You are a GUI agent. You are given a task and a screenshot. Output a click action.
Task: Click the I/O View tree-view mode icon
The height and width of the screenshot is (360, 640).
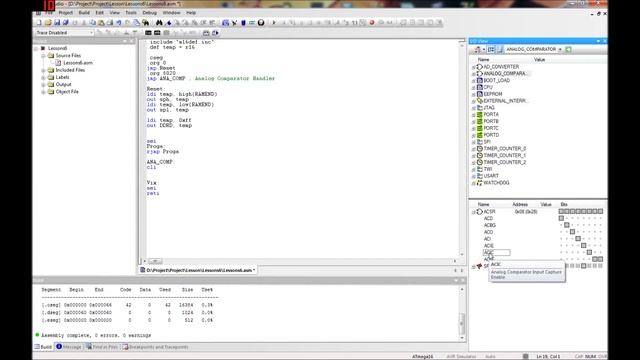click(491, 49)
